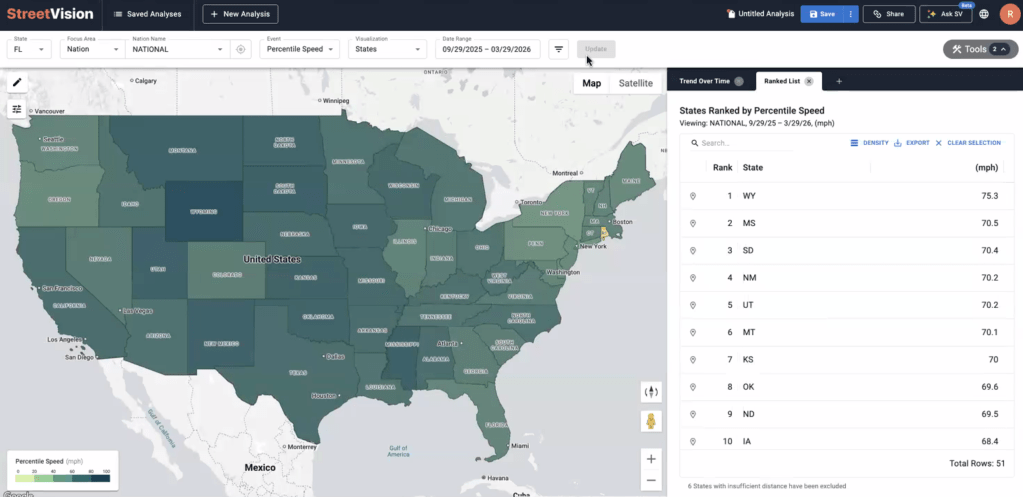
Task: Open the Visualization dropdown set to States
Action: click(387, 49)
